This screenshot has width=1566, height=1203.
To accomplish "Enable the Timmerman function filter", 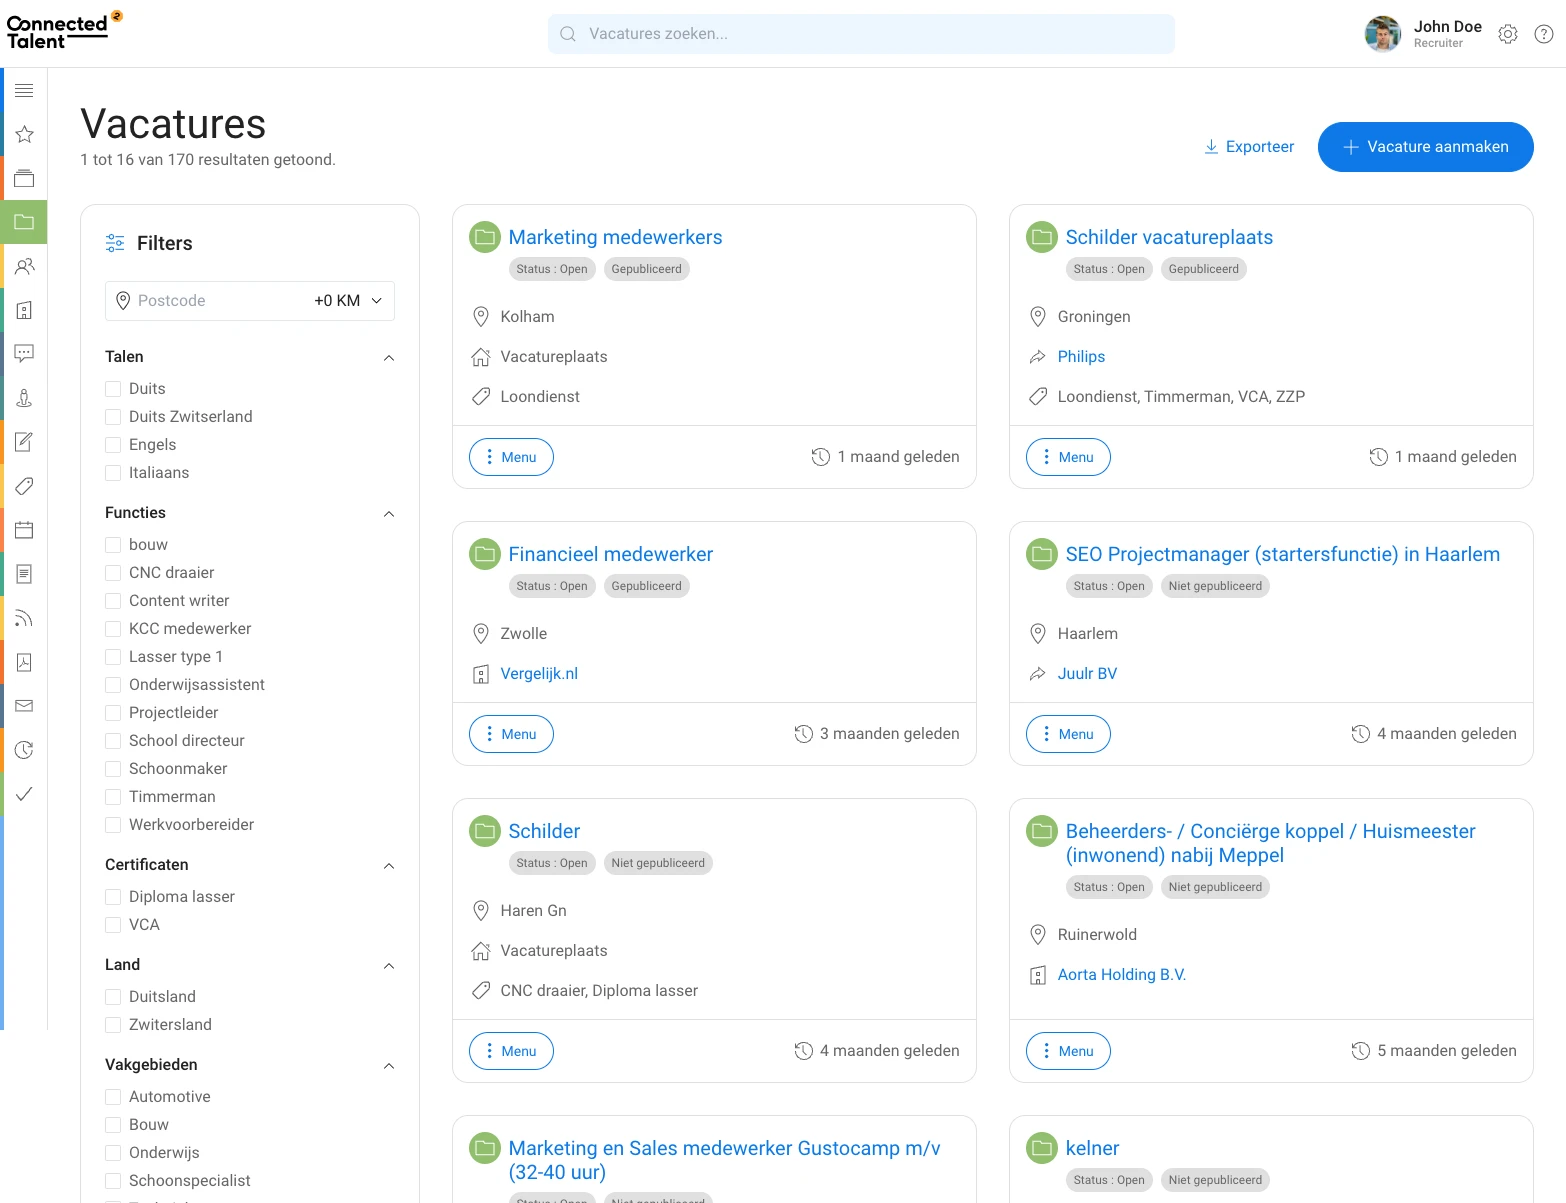I will coord(113,796).
